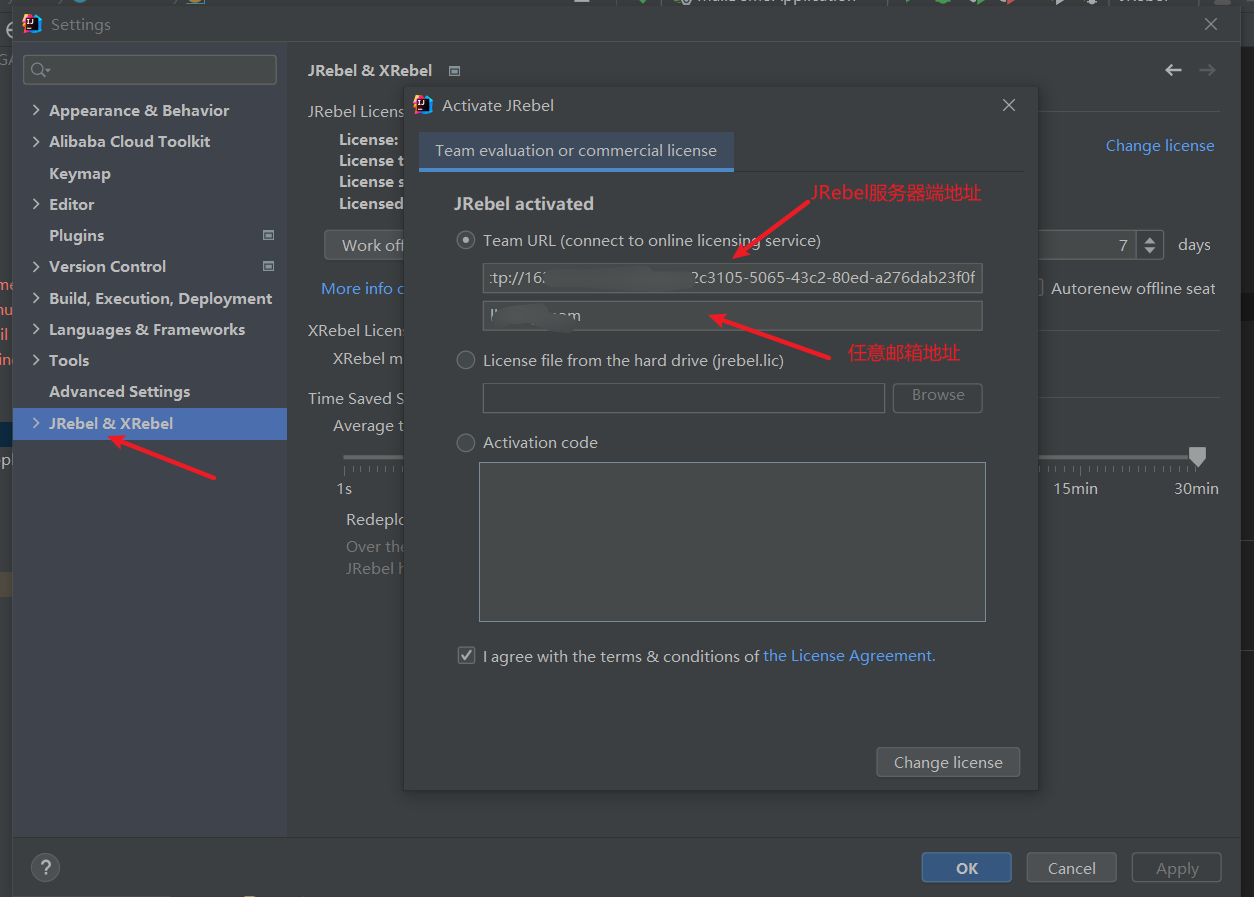Click the JRebel activated heading text
Image resolution: width=1254 pixels, height=897 pixels.
(524, 203)
